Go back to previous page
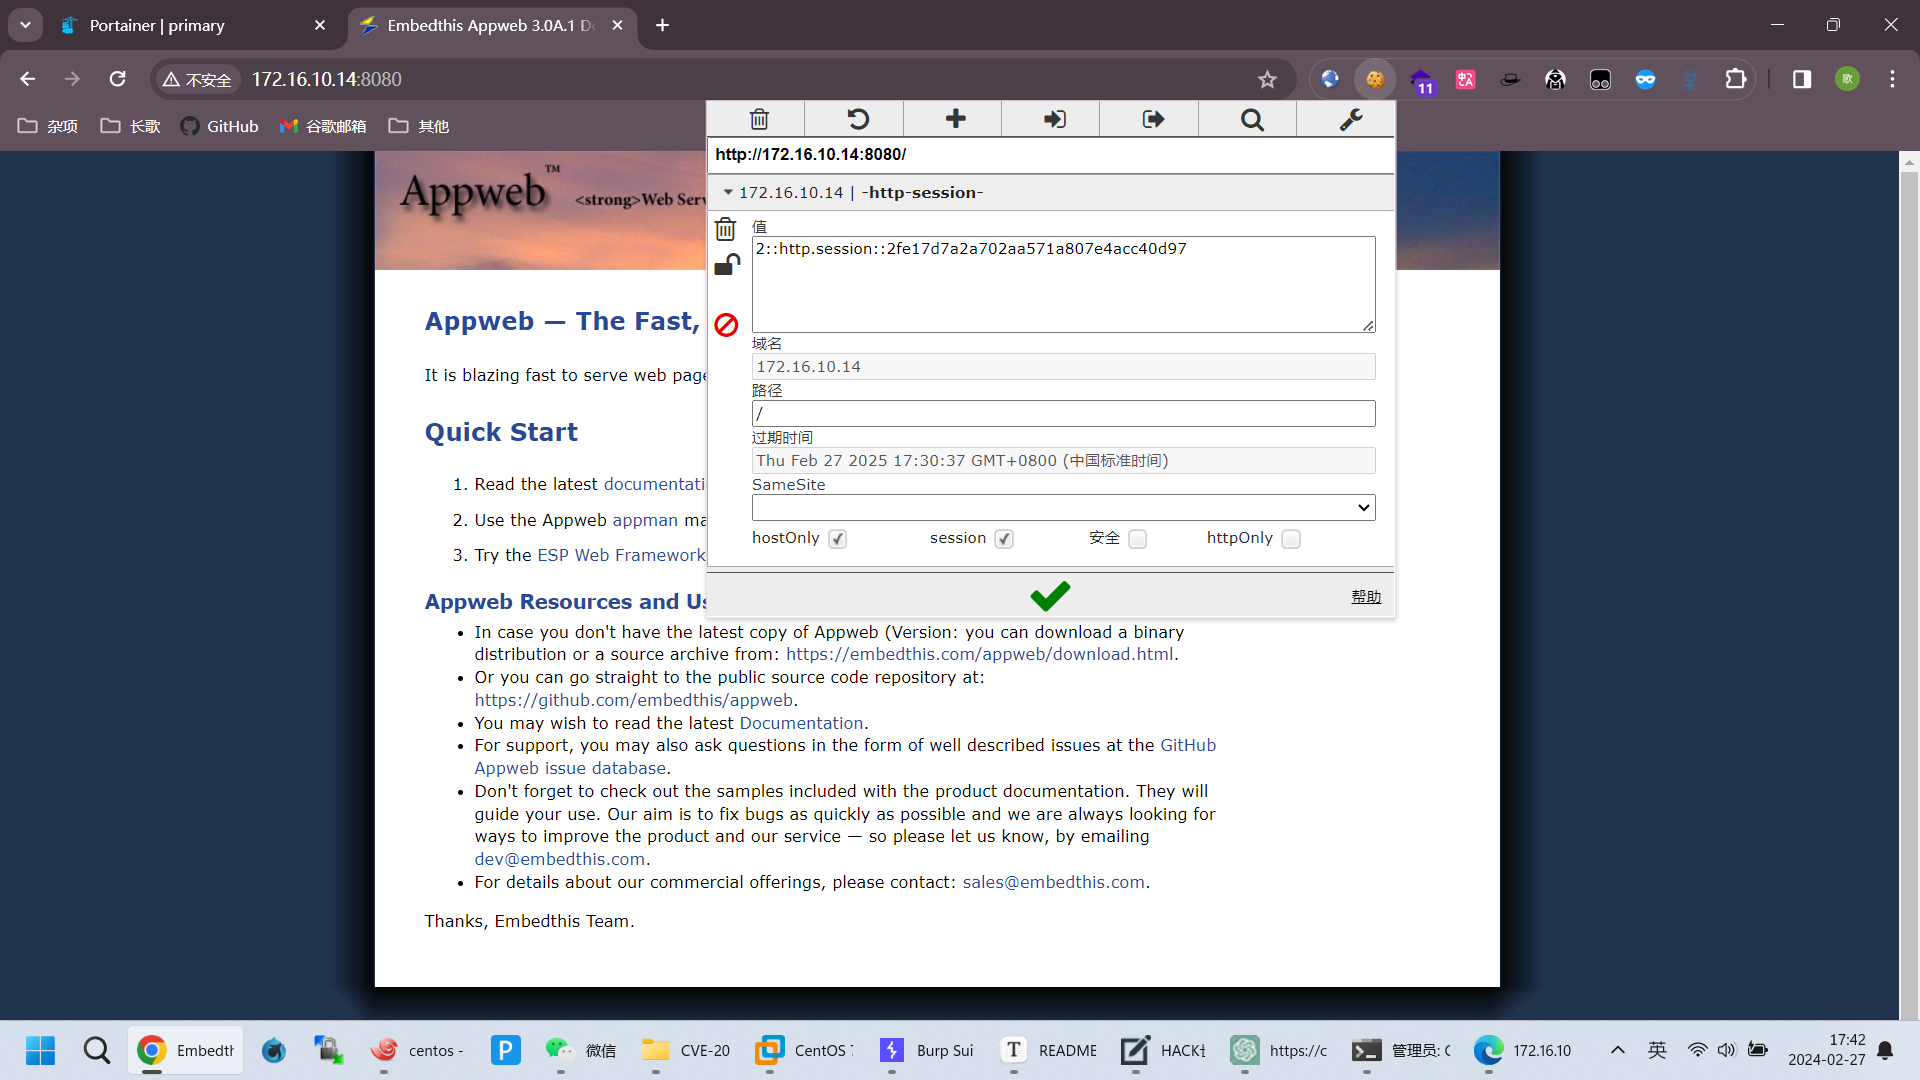Screen dimensions: 1920x1080 click(x=28, y=79)
